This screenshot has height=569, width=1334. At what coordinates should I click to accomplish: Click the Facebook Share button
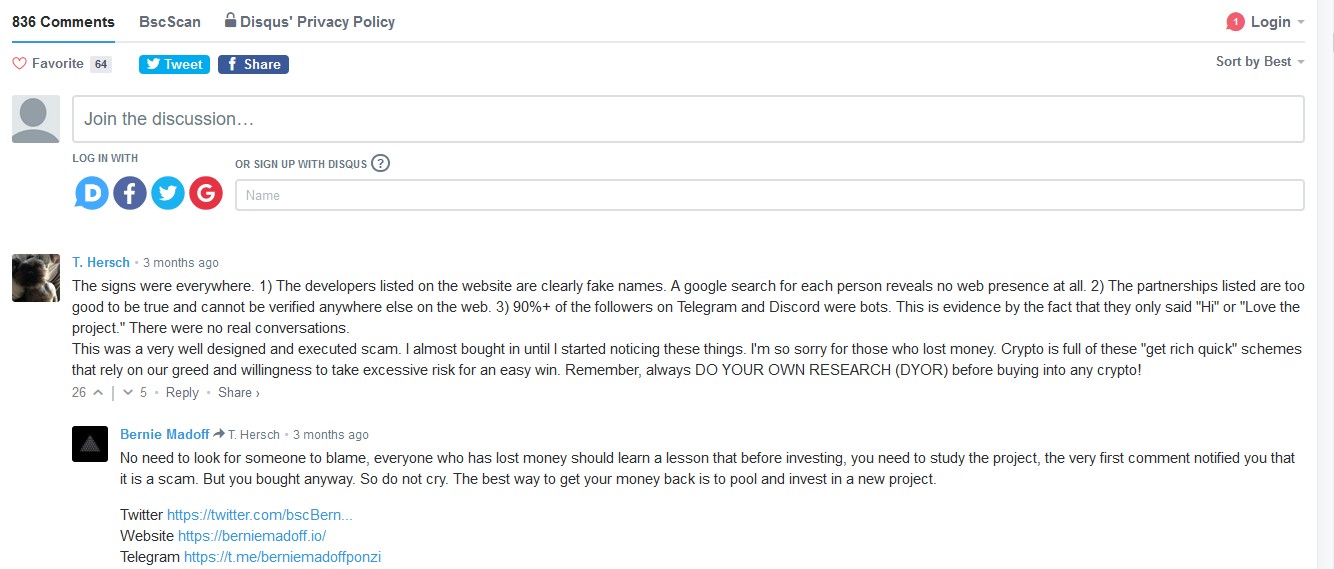tap(253, 64)
